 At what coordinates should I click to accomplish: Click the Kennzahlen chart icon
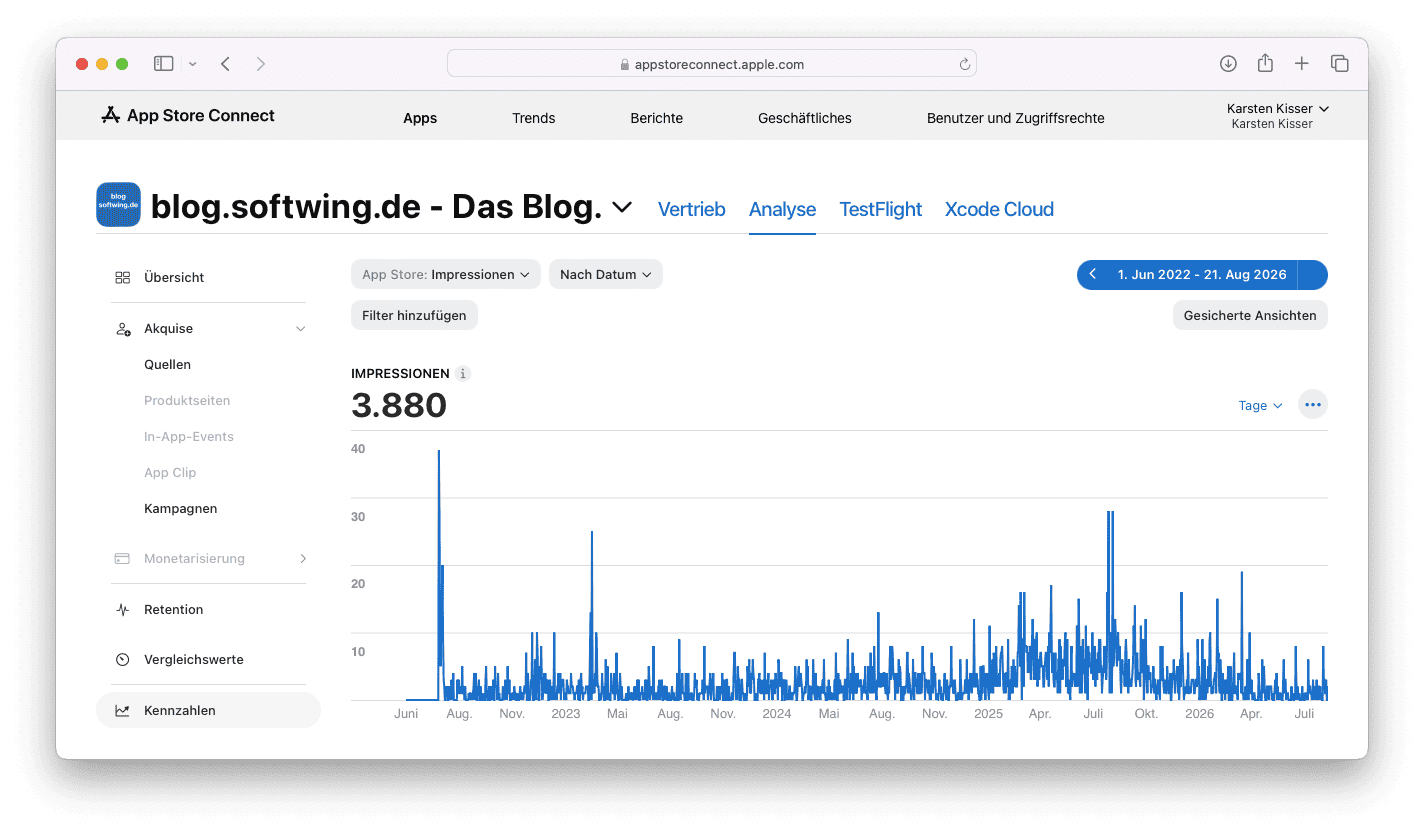click(x=122, y=711)
